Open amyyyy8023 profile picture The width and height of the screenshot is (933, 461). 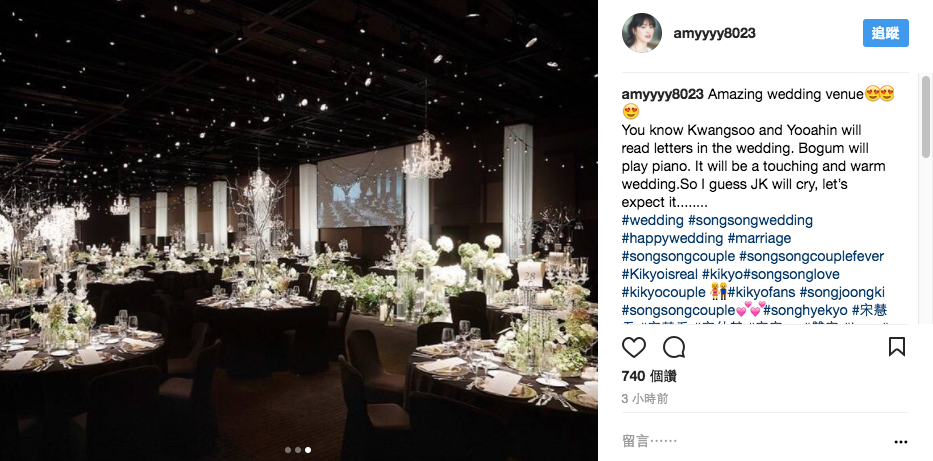click(x=642, y=33)
